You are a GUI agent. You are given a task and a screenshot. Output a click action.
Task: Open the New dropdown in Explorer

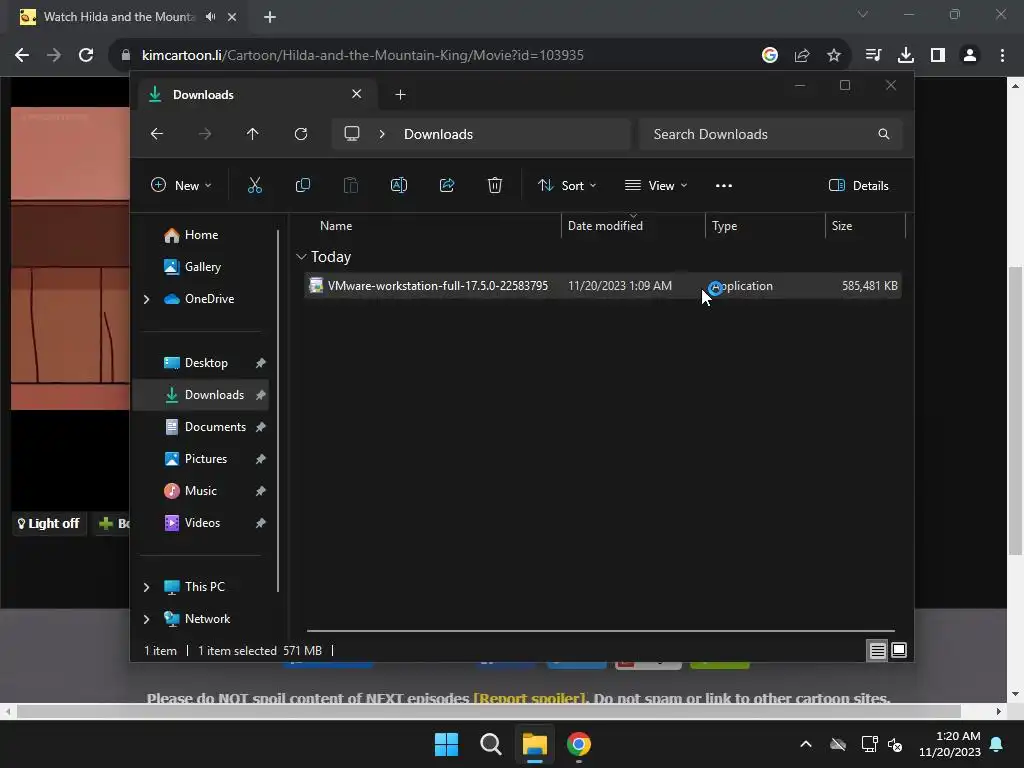(x=181, y=185)
